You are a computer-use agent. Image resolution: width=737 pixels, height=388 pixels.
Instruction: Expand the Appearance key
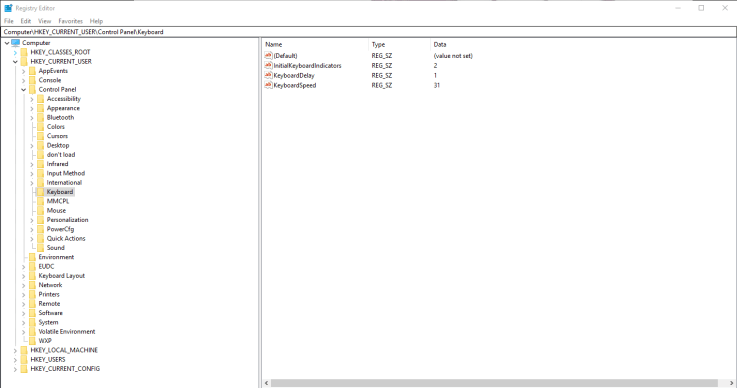click(32, 108)
